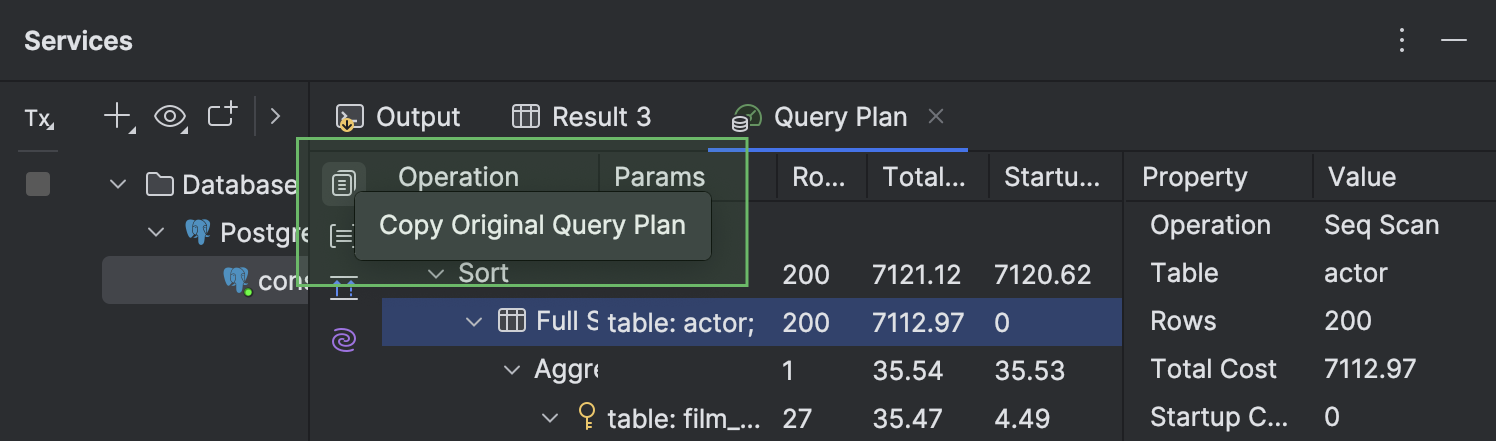Click the Operation column header

click(x=458, y=177)
